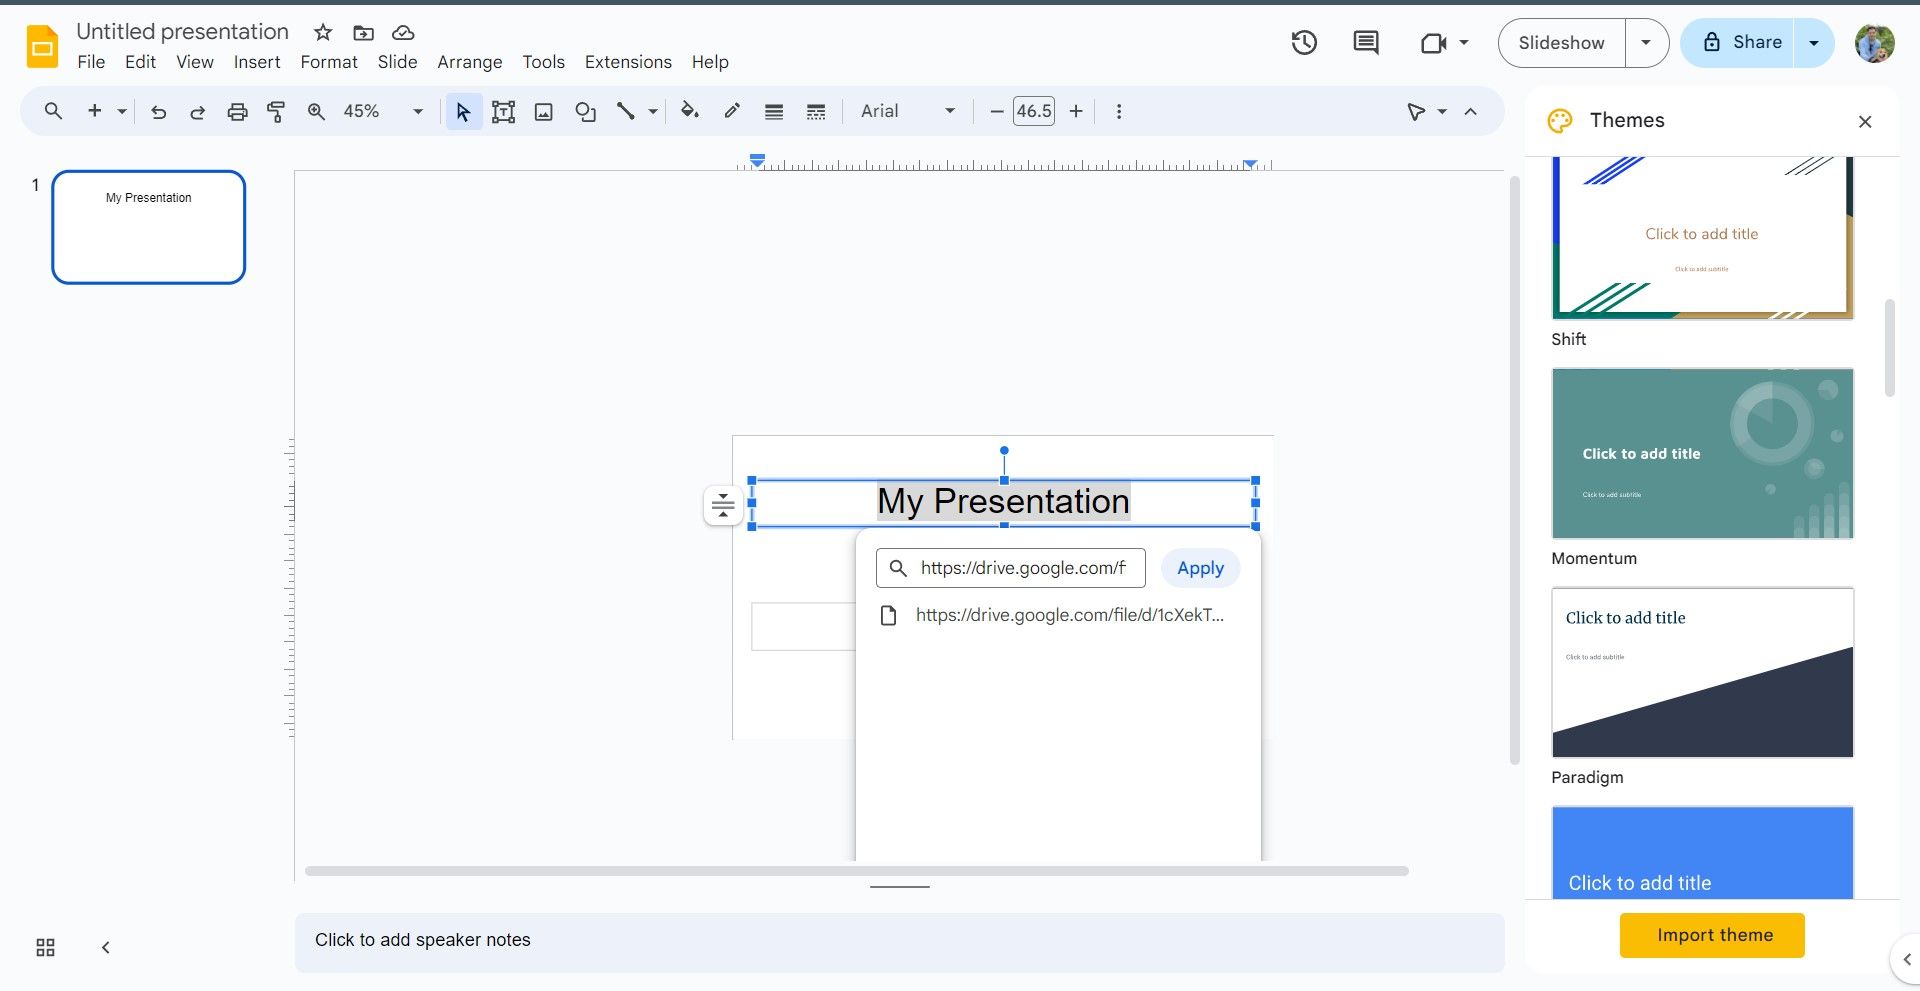Select the text box tool
Viewport: 1920px width, 991px height.
503,112
